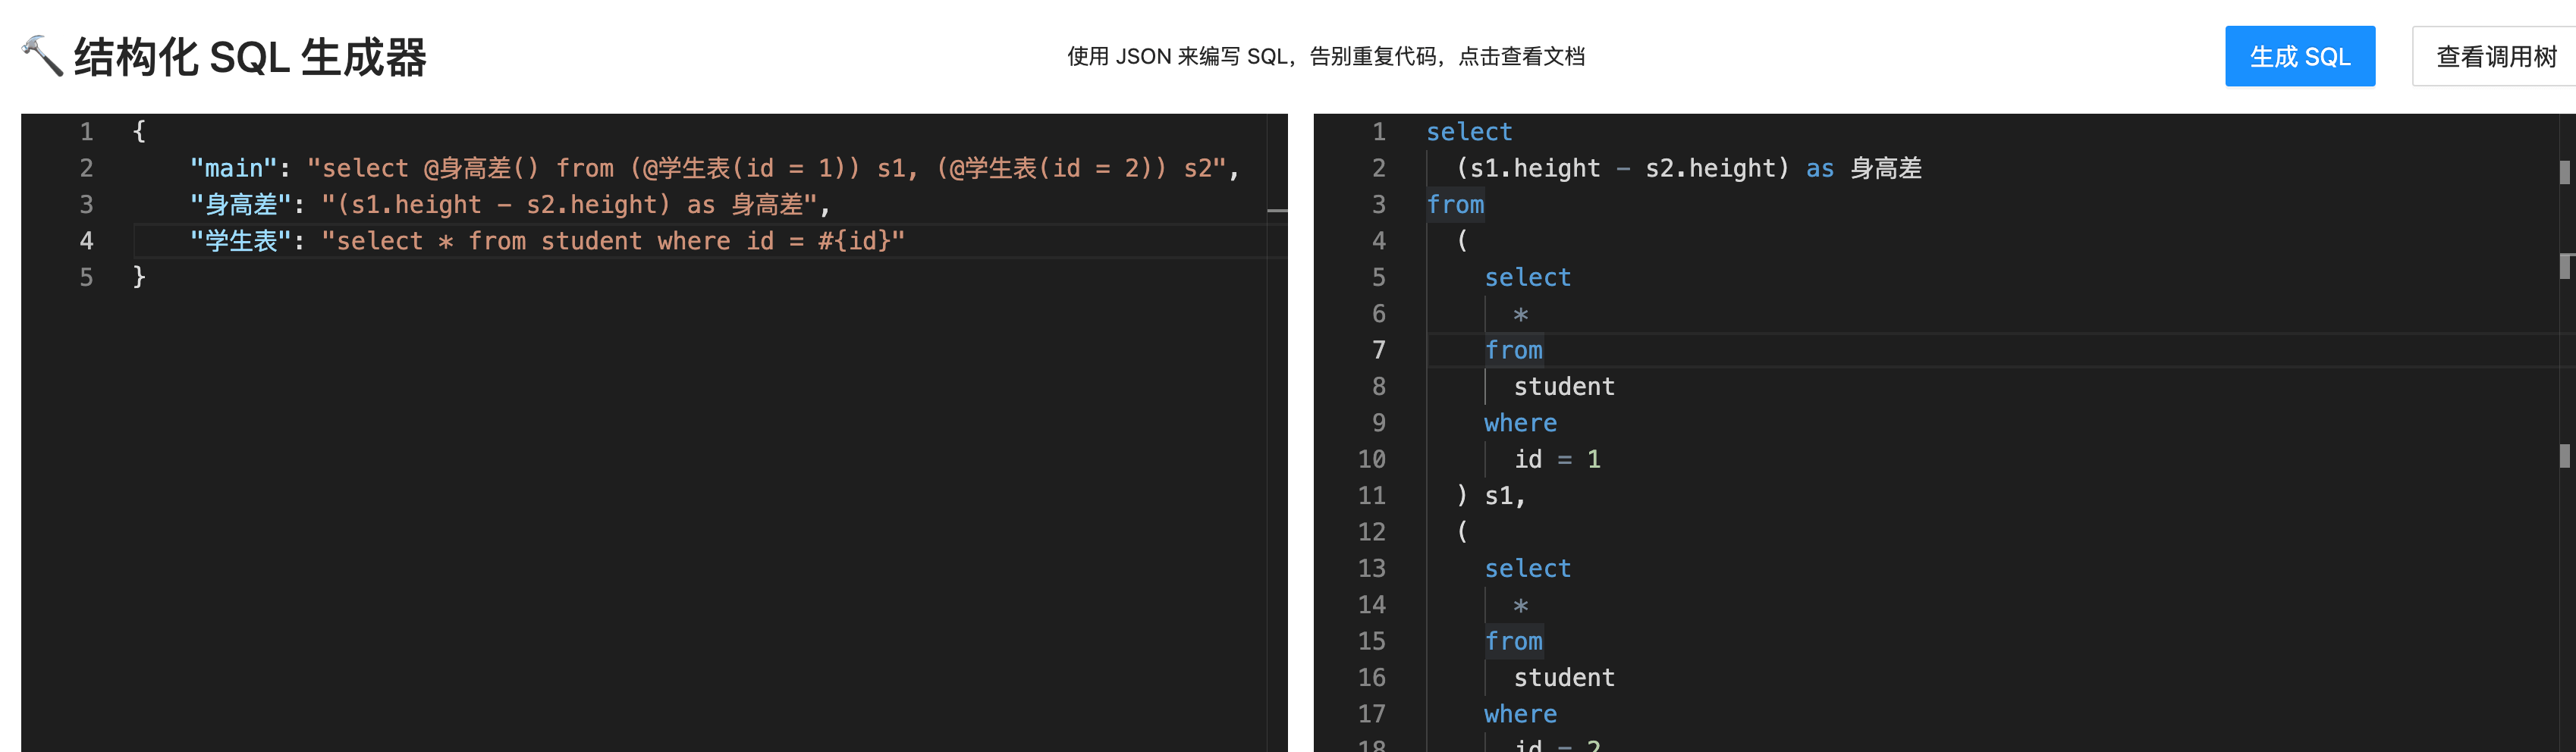Click the JSON editor's overview ruler marker
The width and height of the screenshot is (2576, 752).
(x=1277, y=211)
